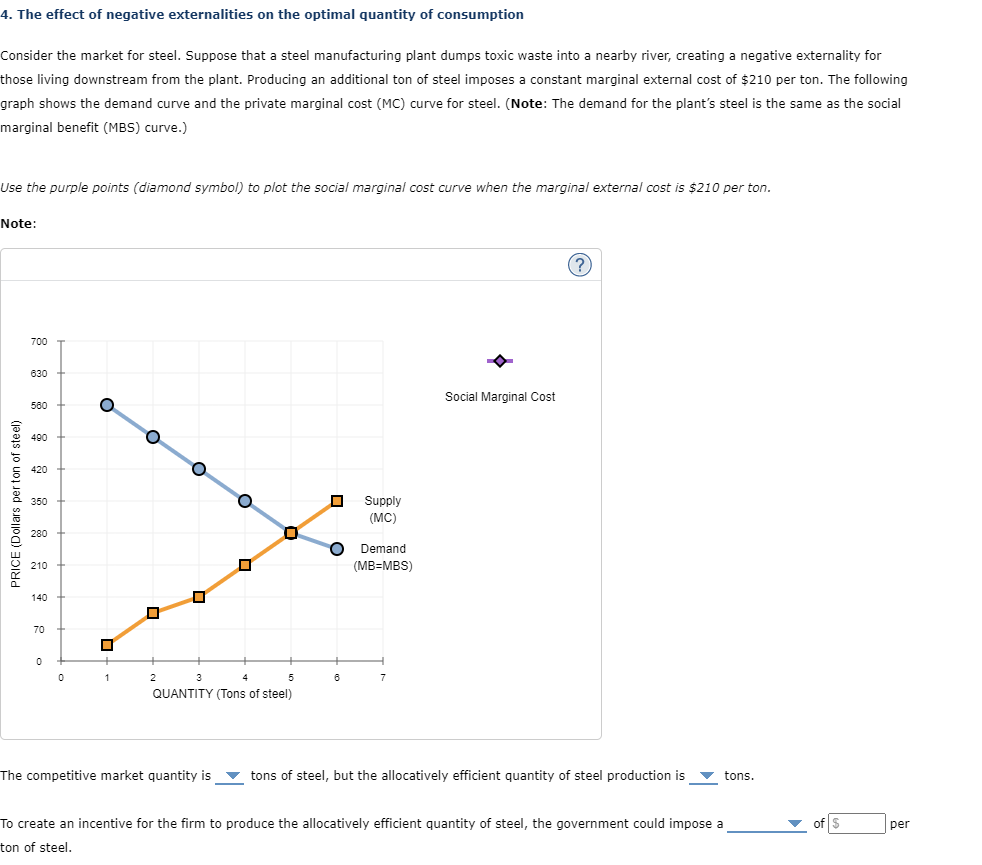
Task: Click the Supply (MC) legend text label
Action: [x=383, y=509]
